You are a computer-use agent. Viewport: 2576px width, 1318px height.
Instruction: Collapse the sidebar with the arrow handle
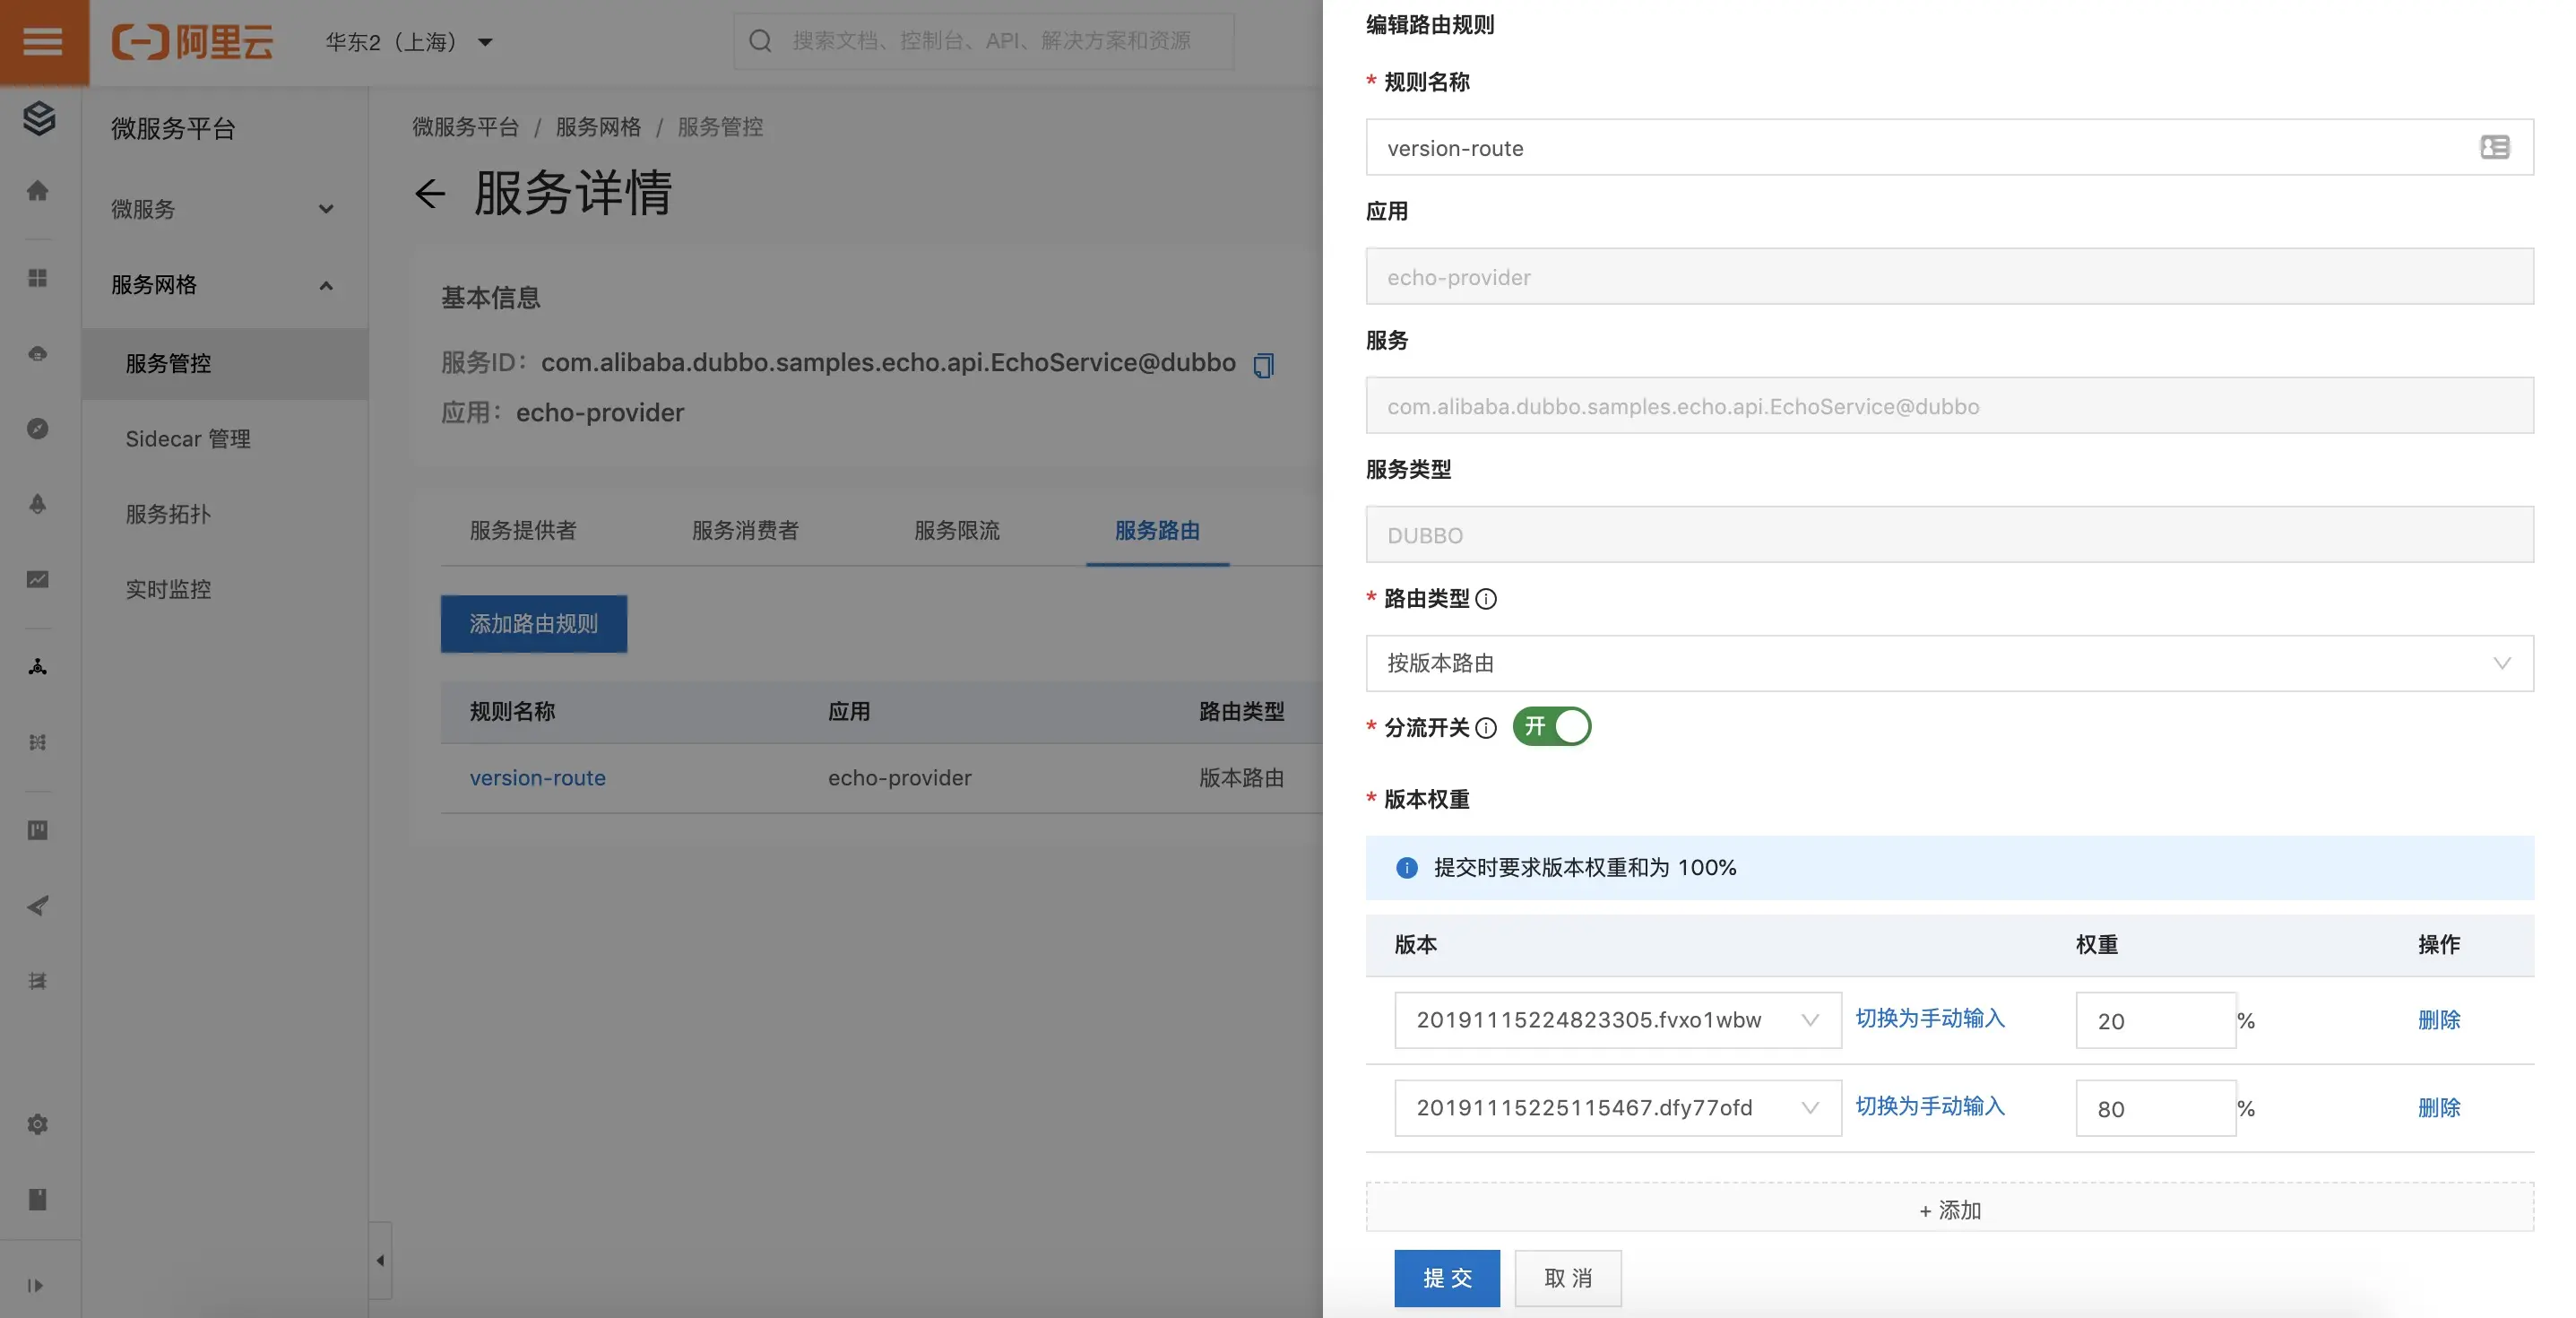pos(380,1260)
